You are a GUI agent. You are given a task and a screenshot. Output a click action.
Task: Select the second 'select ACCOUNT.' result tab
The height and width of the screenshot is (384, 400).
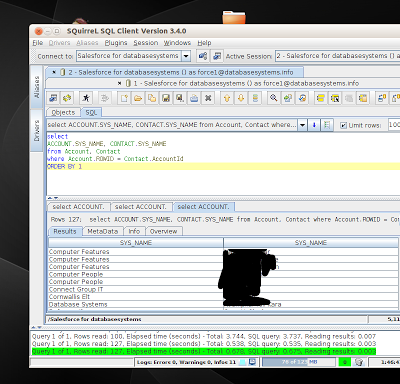(x=141, y=207)
